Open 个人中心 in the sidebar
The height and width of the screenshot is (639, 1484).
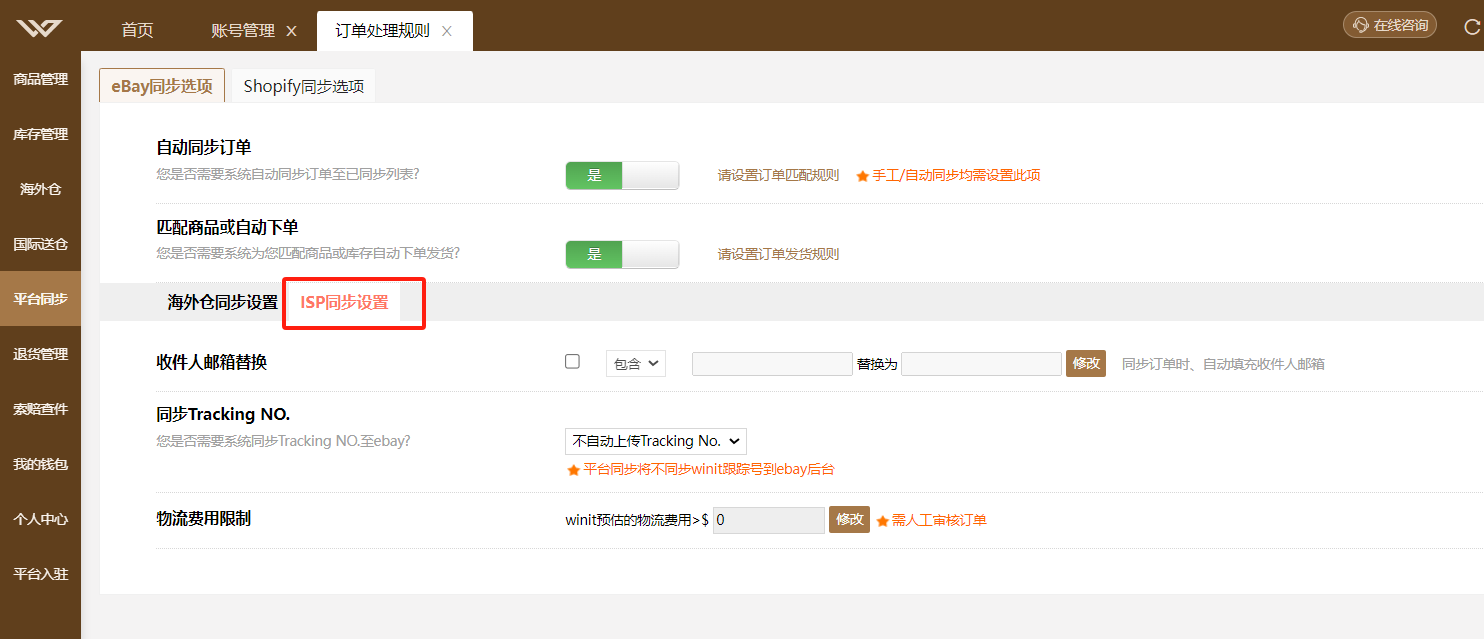click(x=40, y=519)
